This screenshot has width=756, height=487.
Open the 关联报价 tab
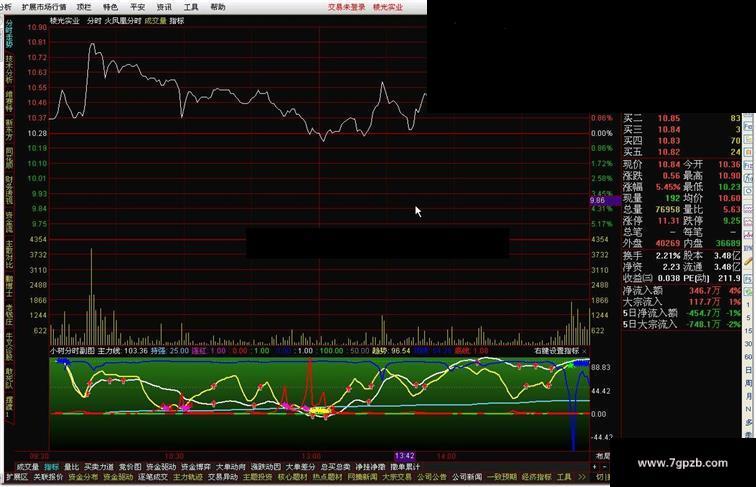[x=48, y=477]
